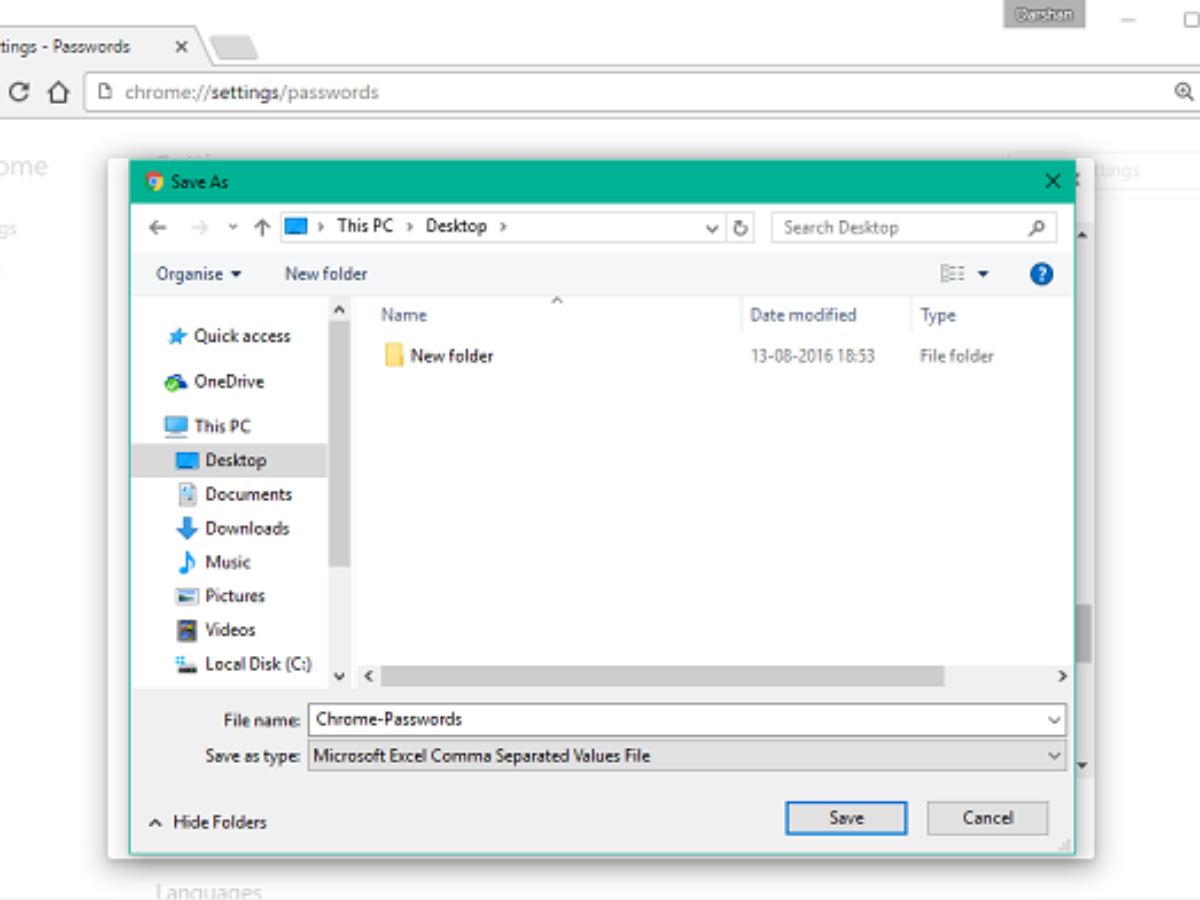Click the Save button
Screen dimensions: 1200x900
846,818
